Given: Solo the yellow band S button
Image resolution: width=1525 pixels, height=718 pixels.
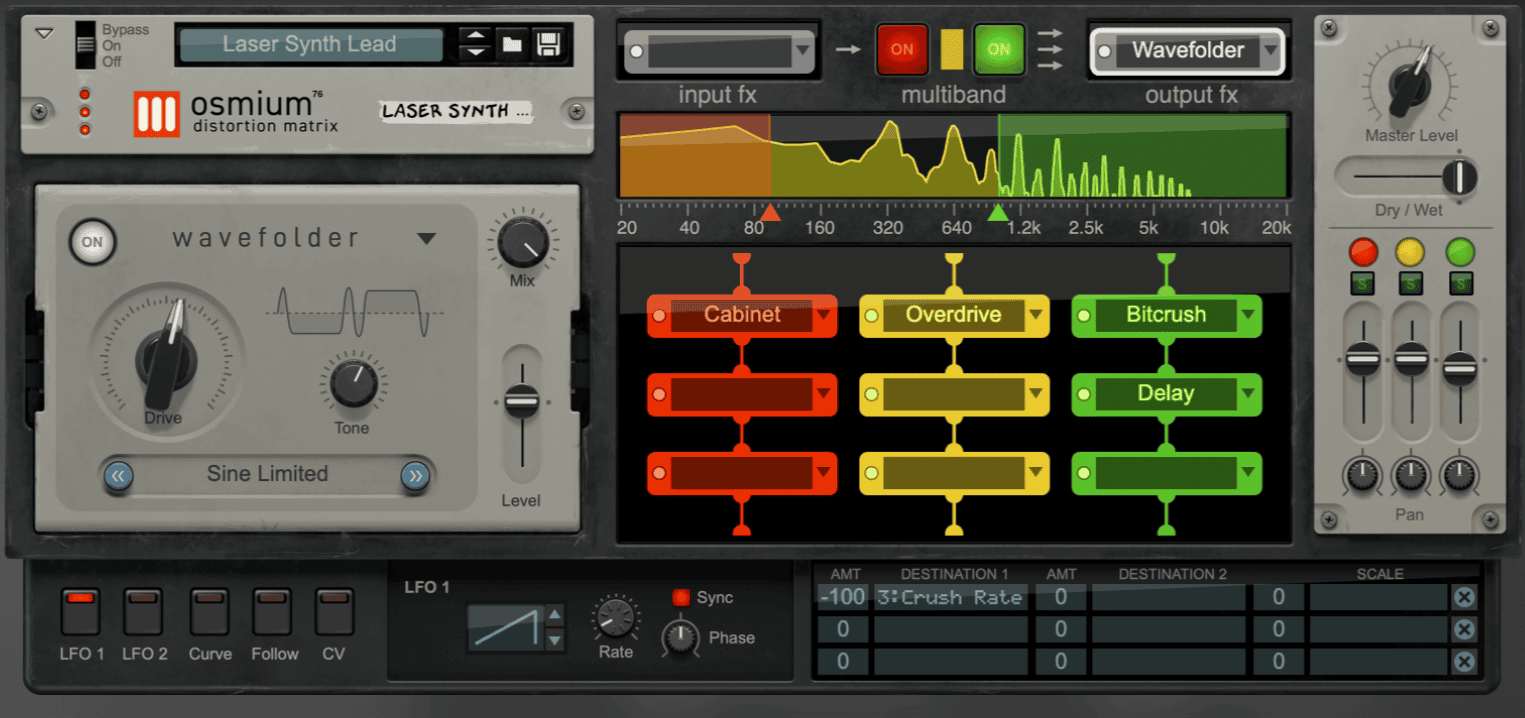Looking at the screenshot, I should point(1410,284).
